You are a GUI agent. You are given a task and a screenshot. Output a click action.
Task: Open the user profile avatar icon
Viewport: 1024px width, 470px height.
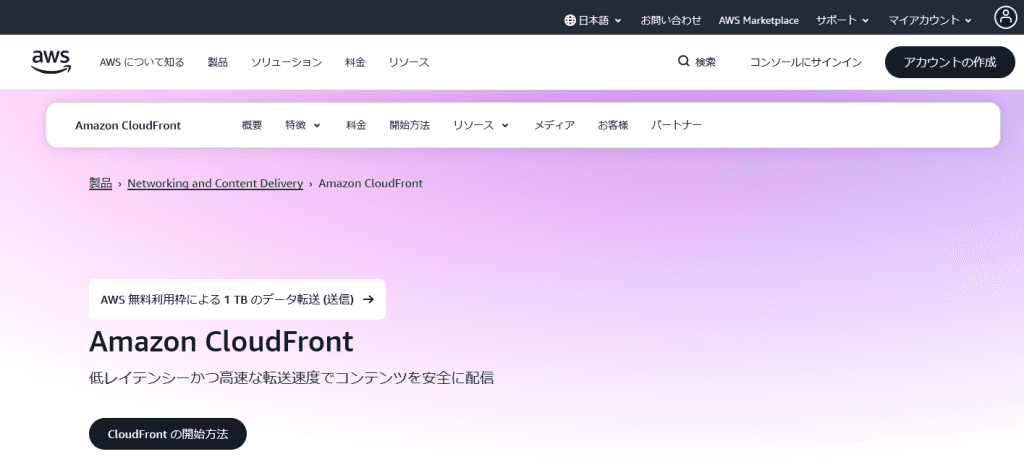pyautogui.click(x=1005, y=18)
